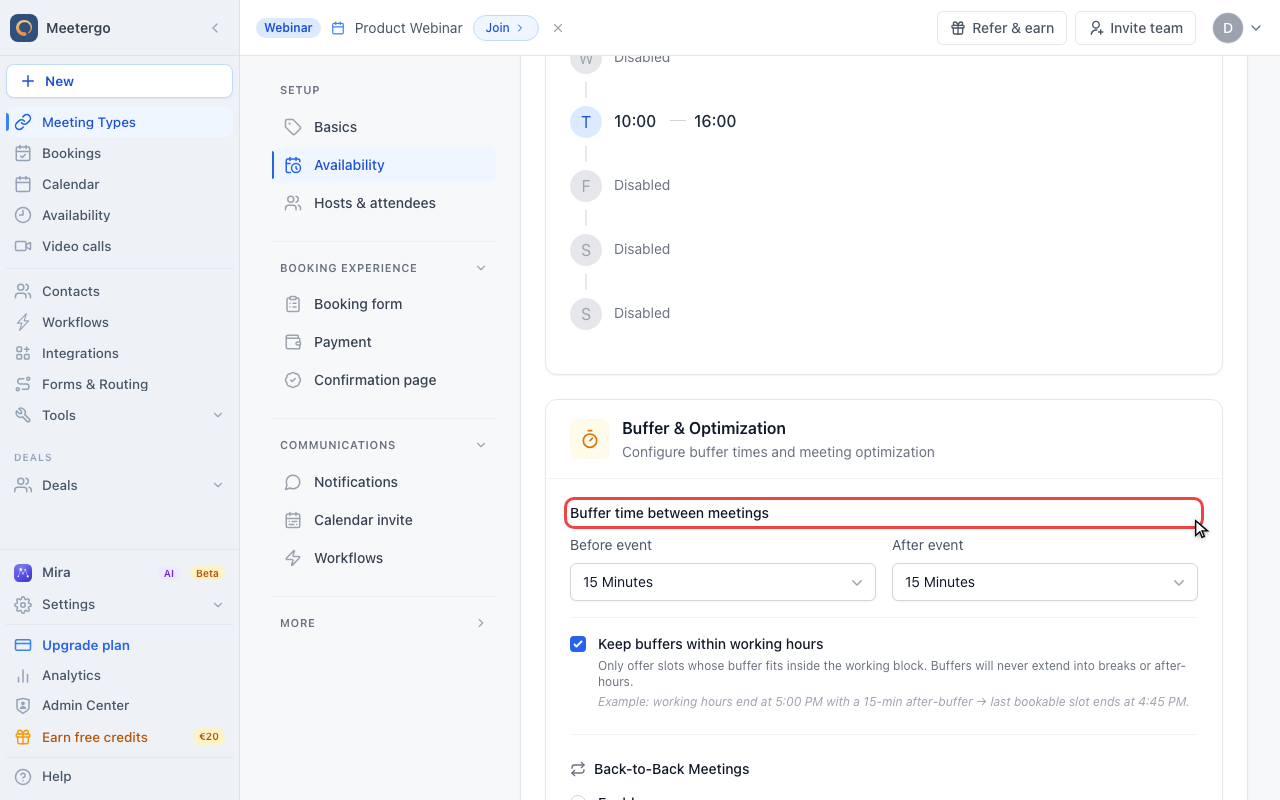Click the Analytics chart icon
Image resolution: width=1280 pixels, height=800 pixels.
coord(23,675)
